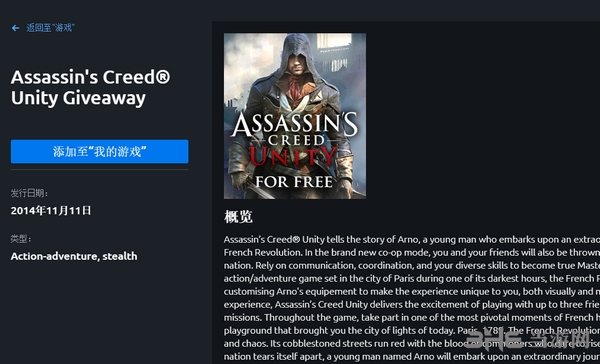This screenshot has width=600, height=364.
Task: Select the 发行日期 label
Action: [29, 193]
